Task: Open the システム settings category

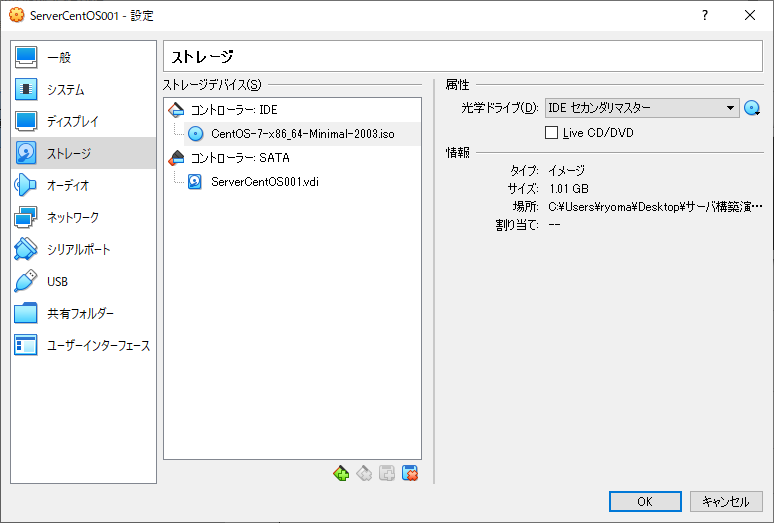Action: click(83, 89)
